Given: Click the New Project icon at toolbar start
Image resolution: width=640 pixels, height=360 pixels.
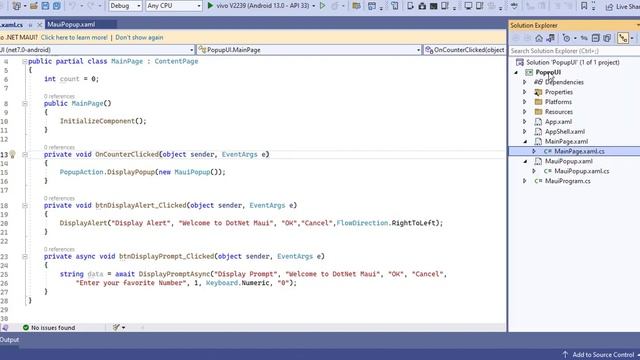Looking at the screenshot, I should (x=17, y=6).
